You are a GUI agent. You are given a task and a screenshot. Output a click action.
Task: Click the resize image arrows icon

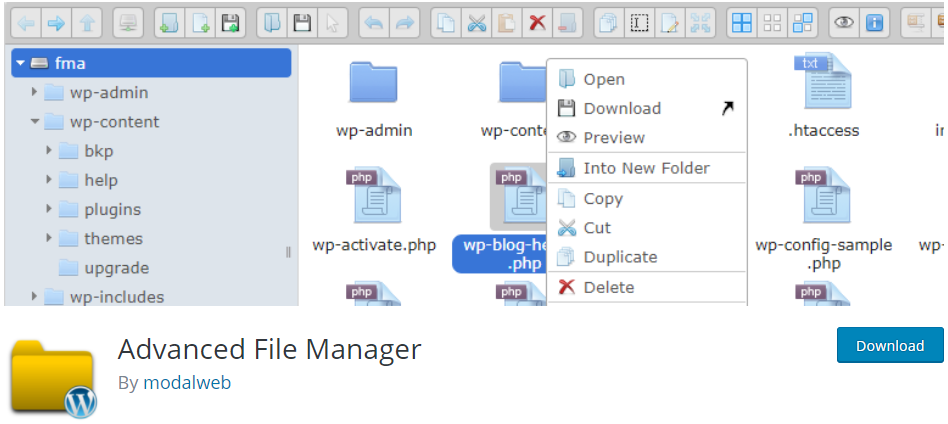pos(701,24)
